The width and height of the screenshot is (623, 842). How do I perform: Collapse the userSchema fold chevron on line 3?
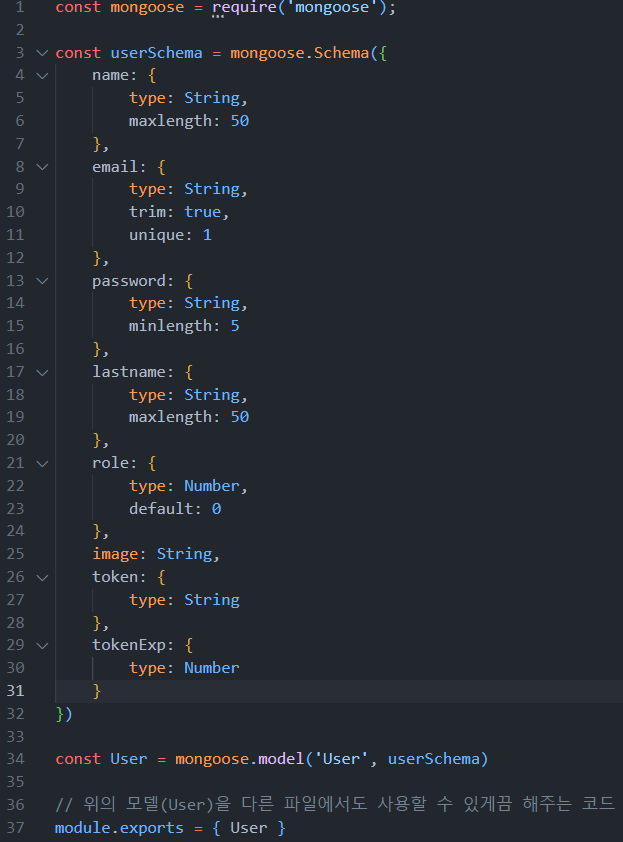point(42,53)
